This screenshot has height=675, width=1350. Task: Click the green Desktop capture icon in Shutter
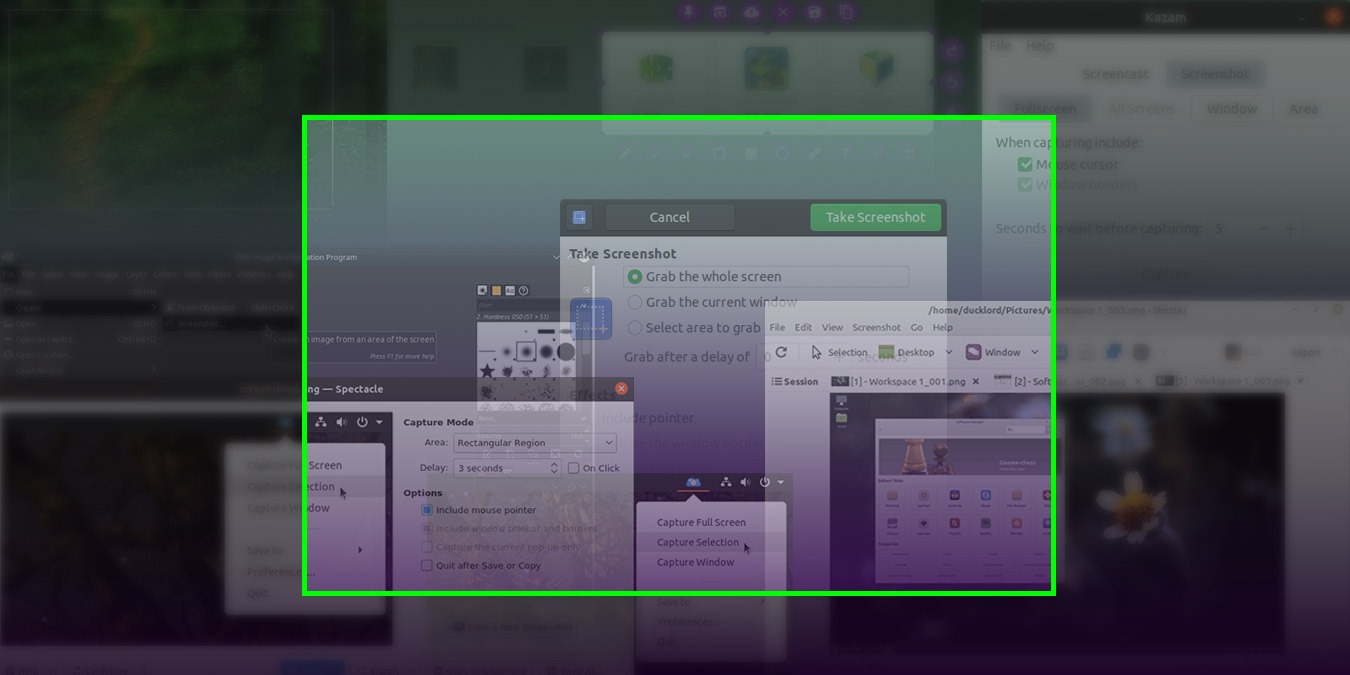(x=885, y=352)
